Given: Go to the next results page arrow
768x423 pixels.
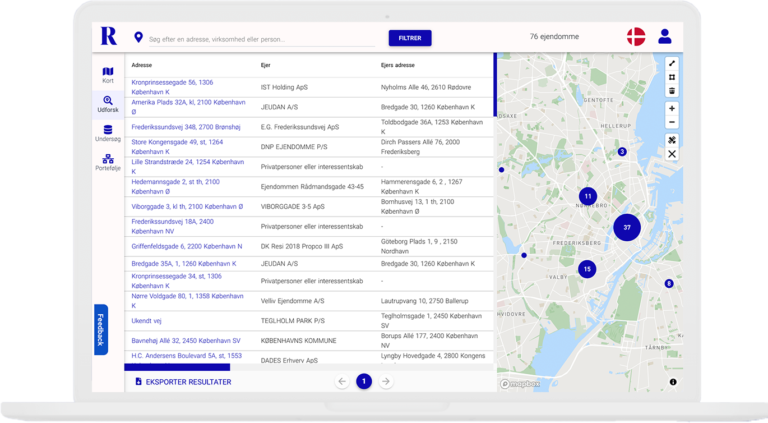Looking at the screenshot, I should pos(386,382).
